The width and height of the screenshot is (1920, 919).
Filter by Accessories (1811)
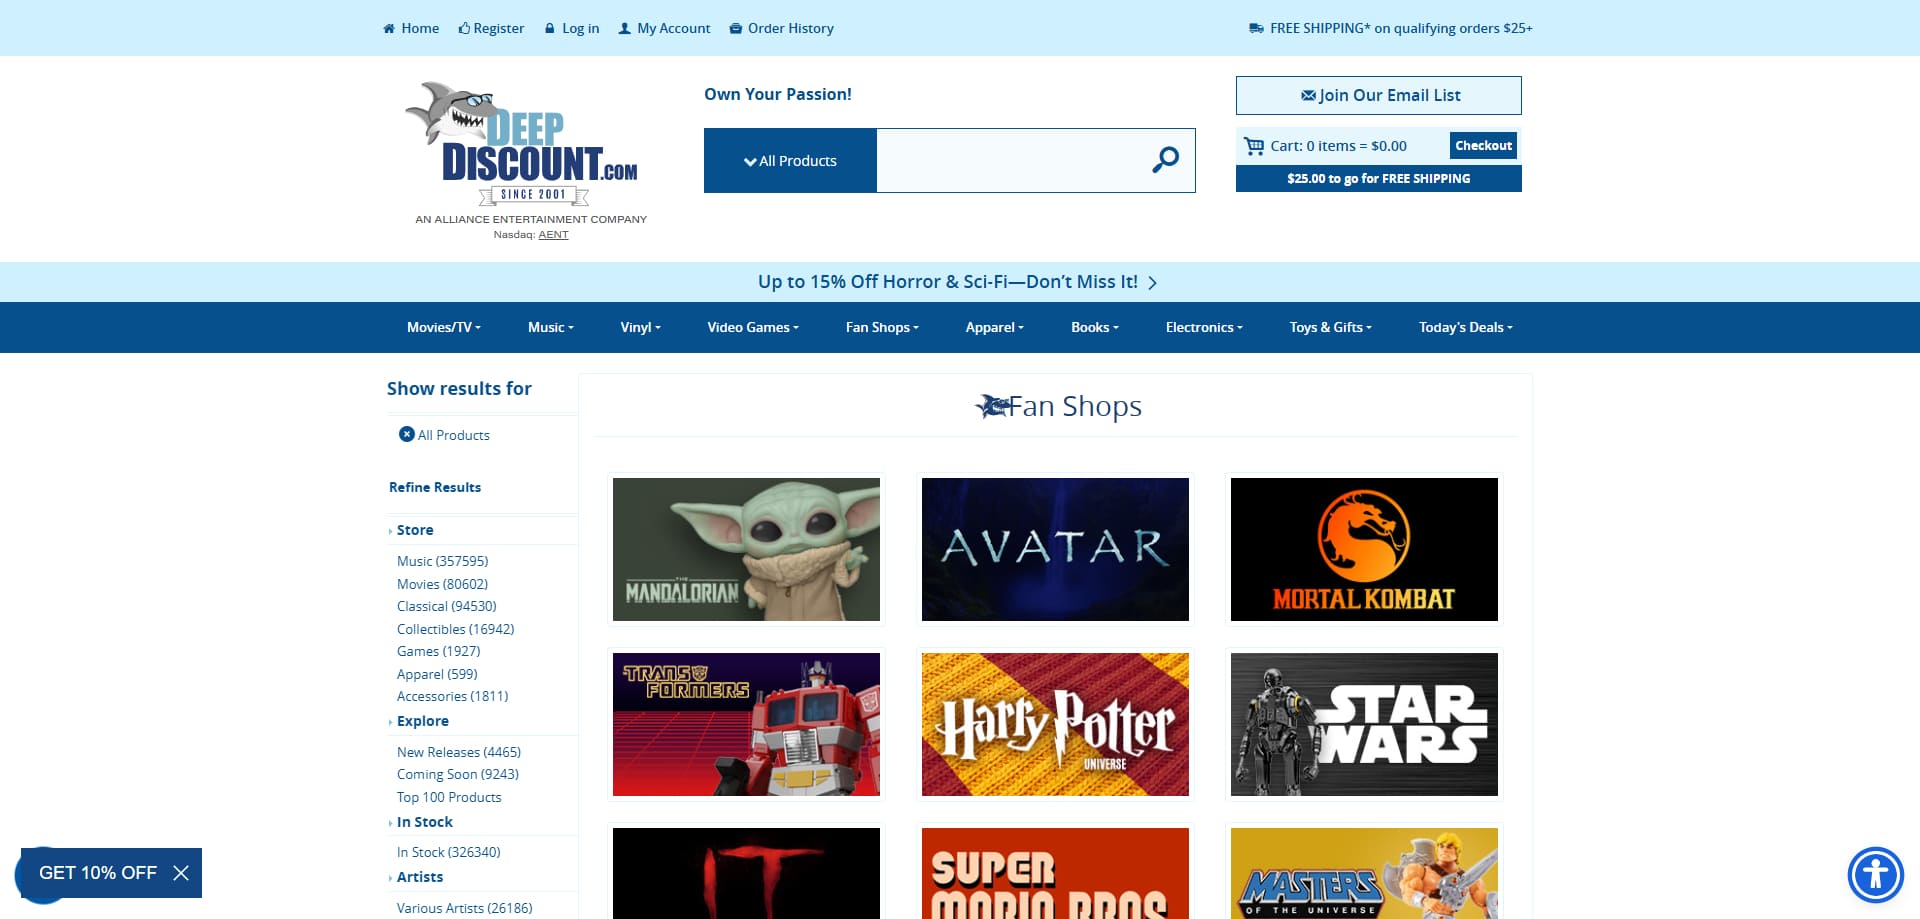pos(452,696)
